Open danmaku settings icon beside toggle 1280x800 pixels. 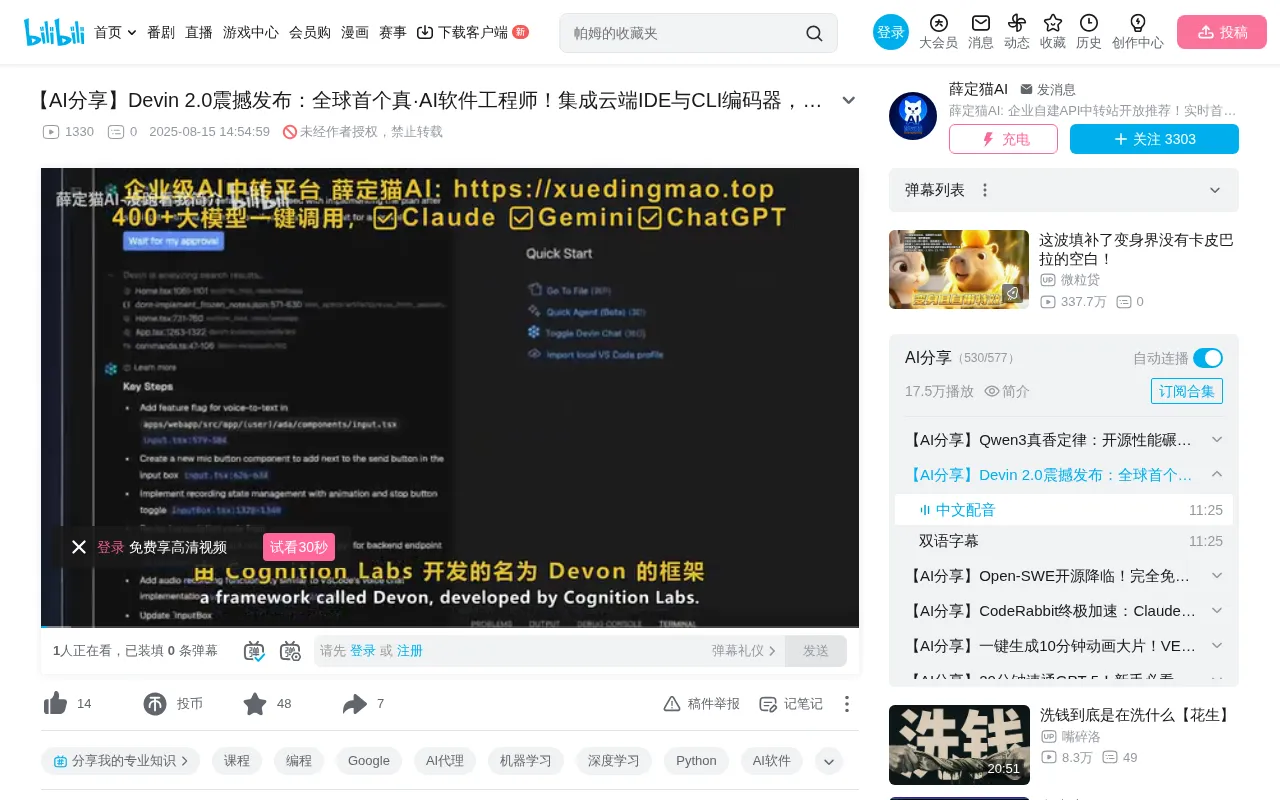tap(290, 651)
